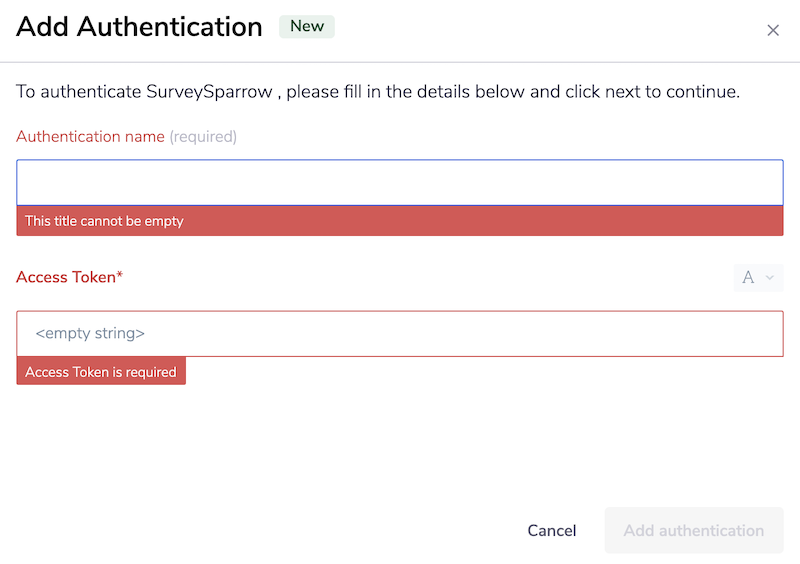Expand the chevron beside the "A" type
800x564 pixels.
tap(769, 278)
